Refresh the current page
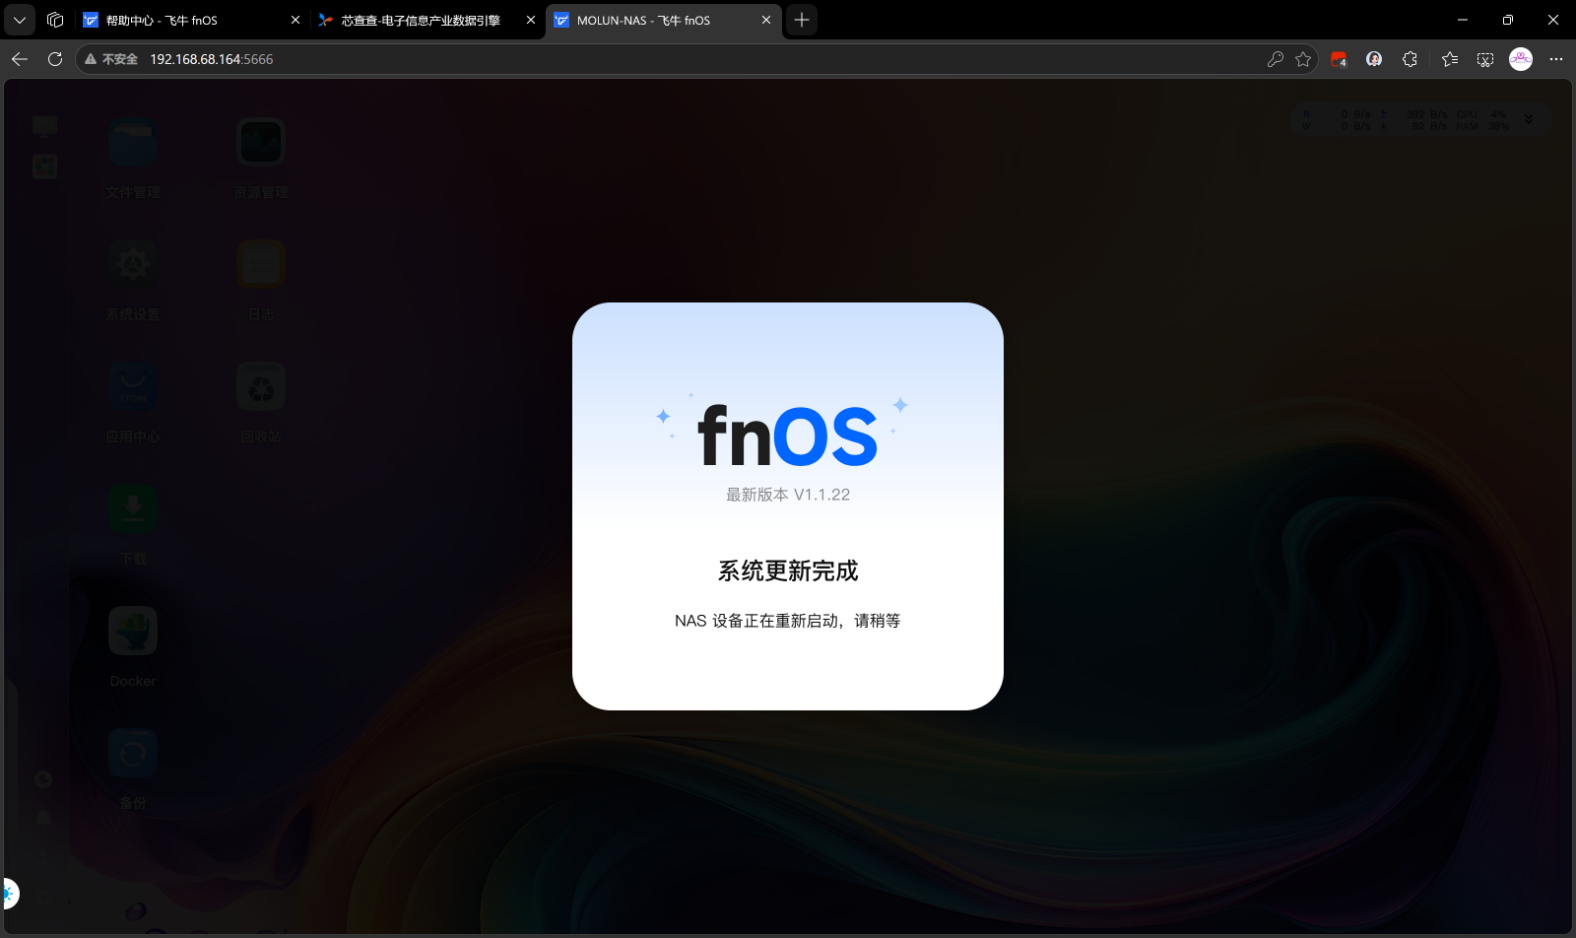The width and height of the screenshot is (1576, 938). [x=55, y=59]
